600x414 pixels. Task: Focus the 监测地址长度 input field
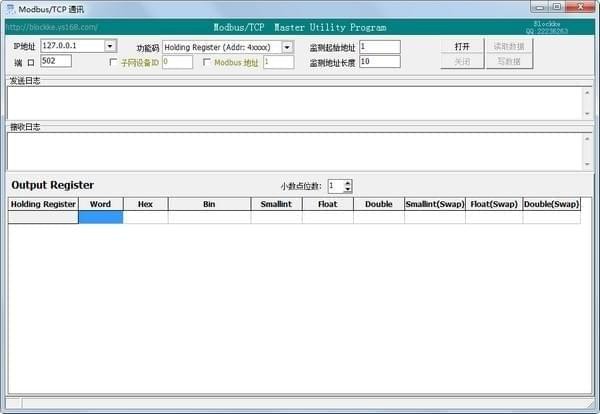(x=378, y=62)
